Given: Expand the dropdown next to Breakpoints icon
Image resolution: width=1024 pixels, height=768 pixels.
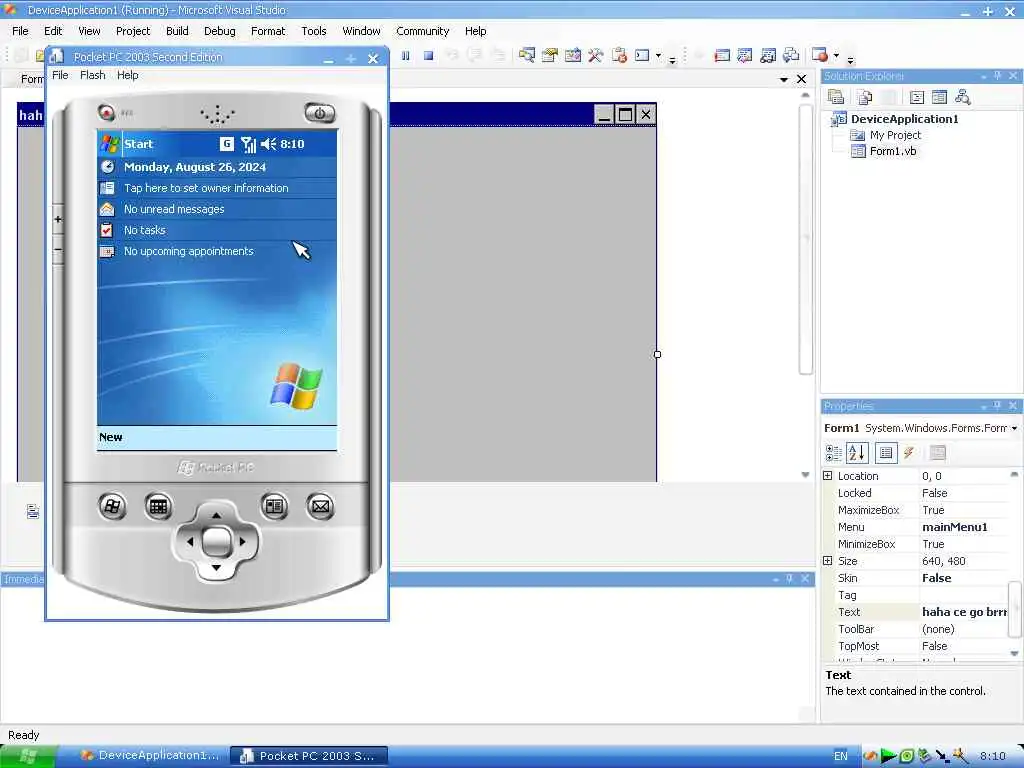Looking at the screenshot, I should tap(836, 56).
